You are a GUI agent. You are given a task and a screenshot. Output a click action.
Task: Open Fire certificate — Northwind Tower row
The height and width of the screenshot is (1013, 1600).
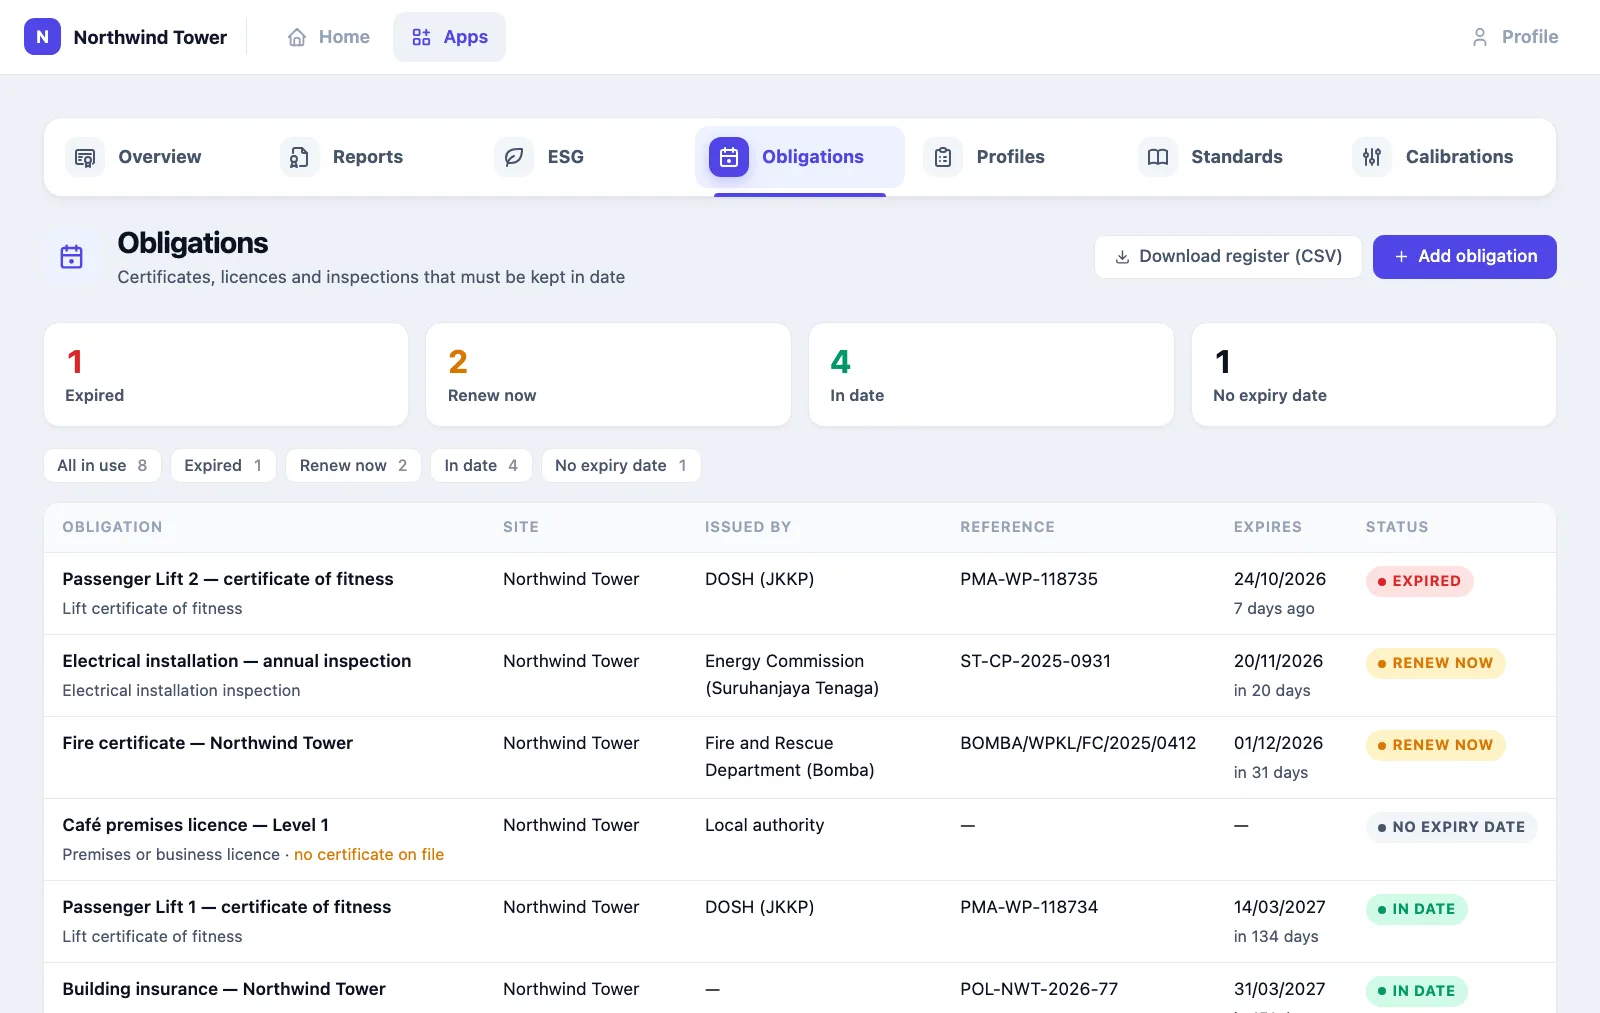pyautogui.click(x=800, y=758)
